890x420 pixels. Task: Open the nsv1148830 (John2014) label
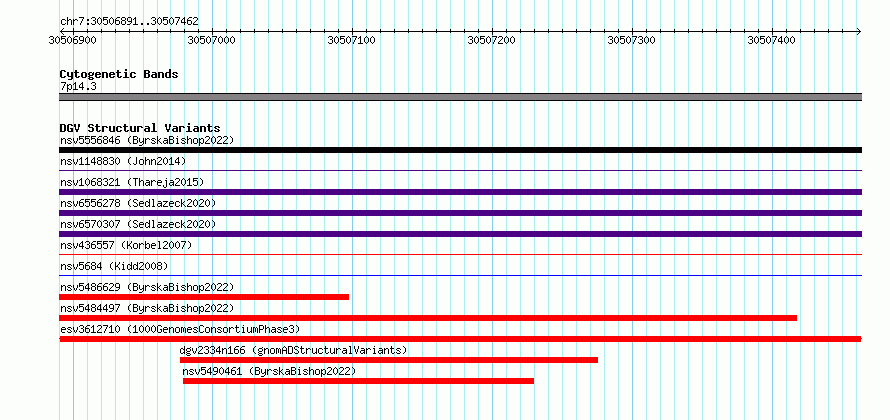[x=123, y=161]
